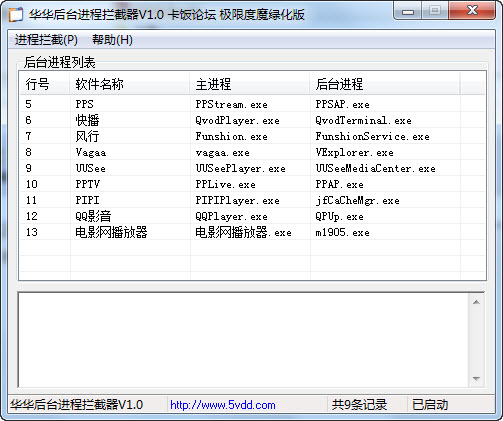Click QvodTerminal.exe background process cell

(x=363, y=120)
